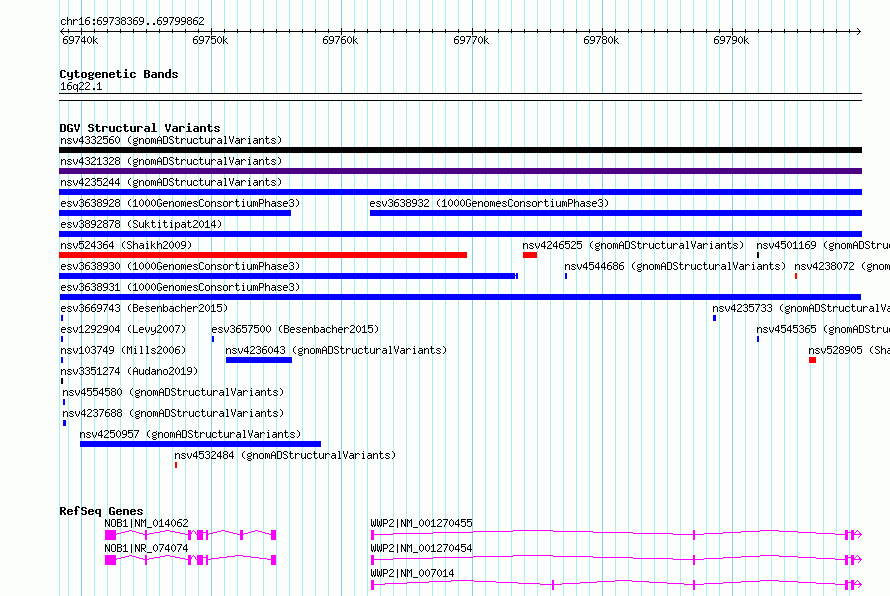The height and width of the screenshot is (596, 890).
Task: Click the nsv4501169 variant label
Action: coord(823,245)
